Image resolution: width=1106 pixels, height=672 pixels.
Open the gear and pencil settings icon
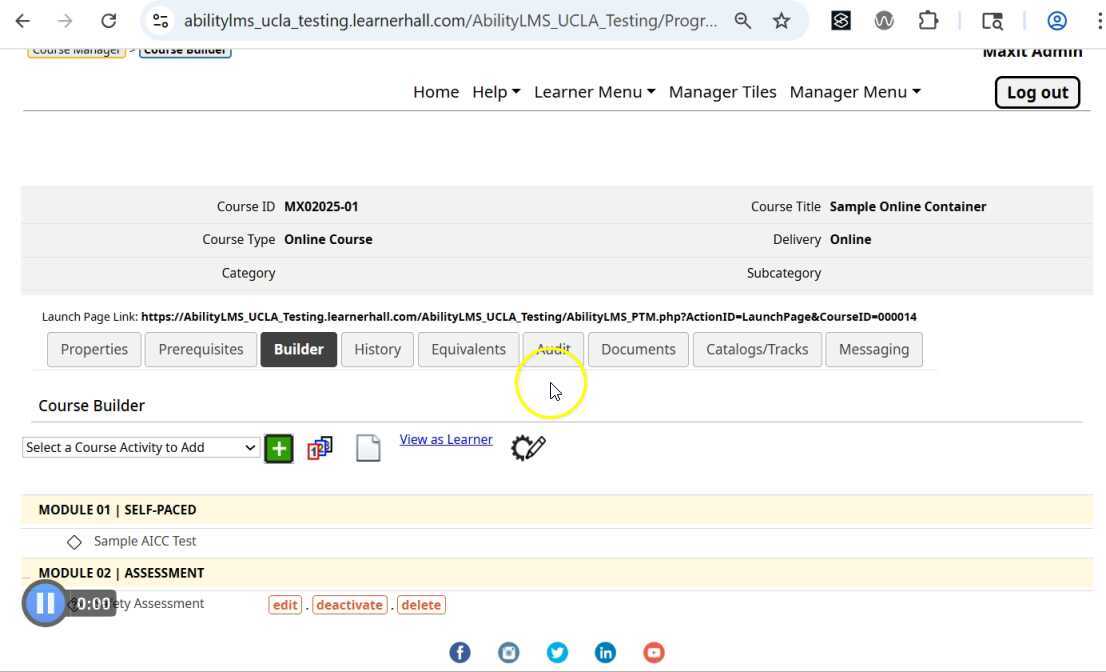coord(528,447)
